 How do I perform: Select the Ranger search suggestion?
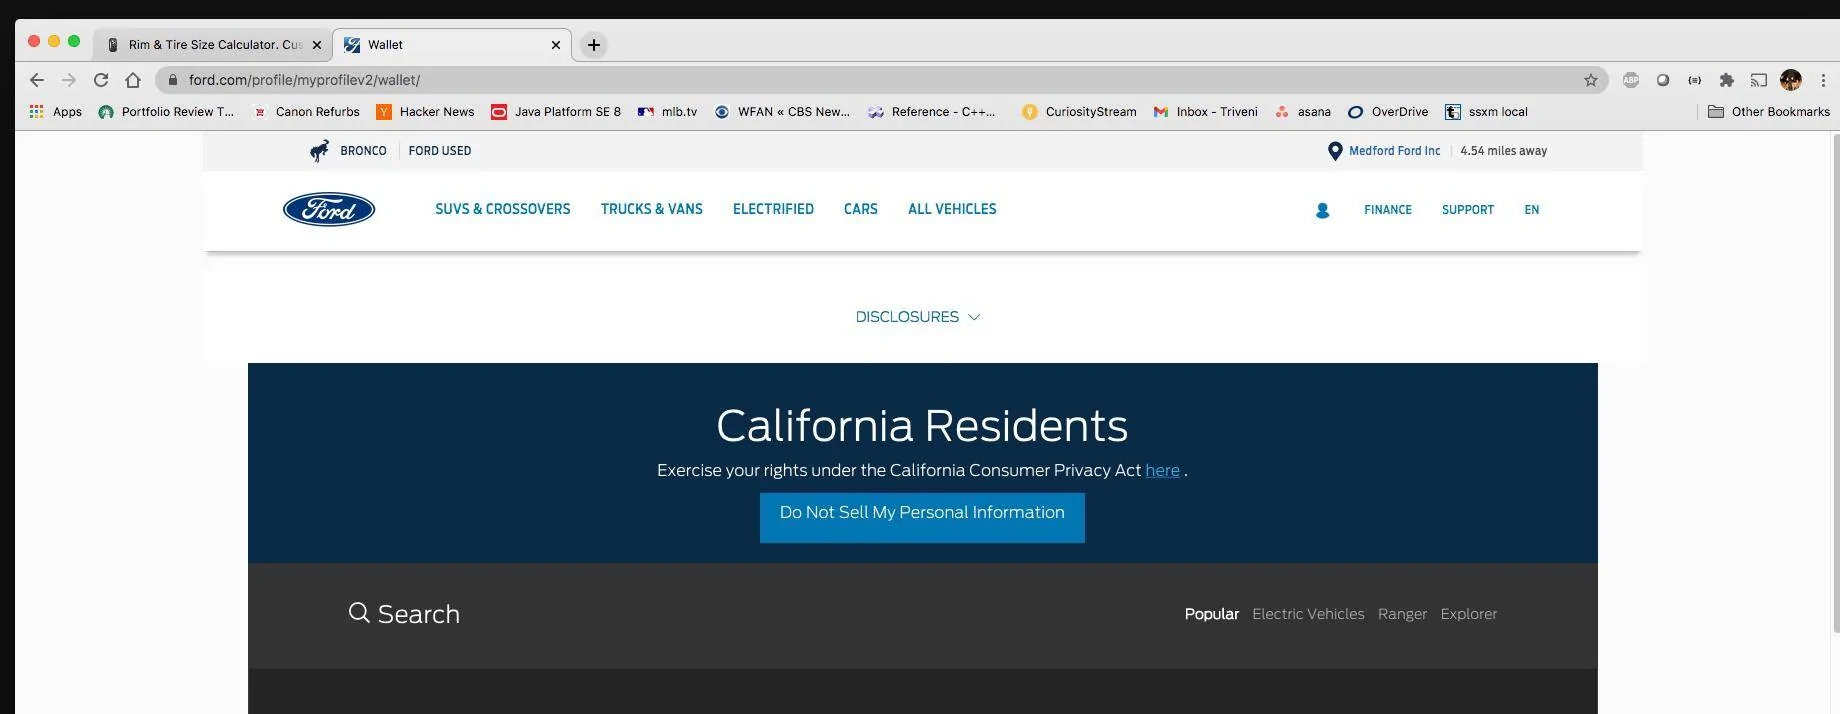[x=1402, y=614]
